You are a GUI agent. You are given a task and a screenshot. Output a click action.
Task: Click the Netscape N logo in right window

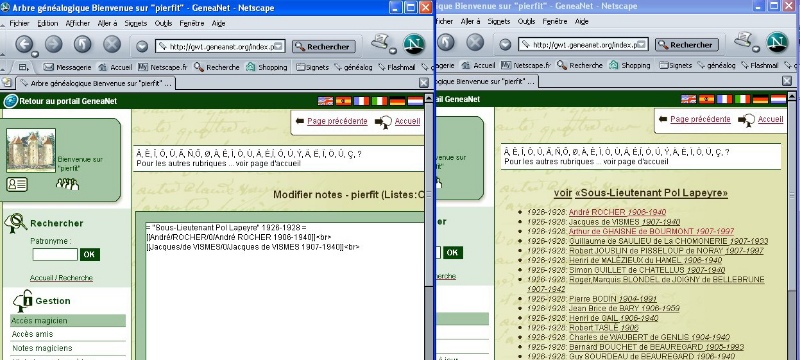click(778, 42)
